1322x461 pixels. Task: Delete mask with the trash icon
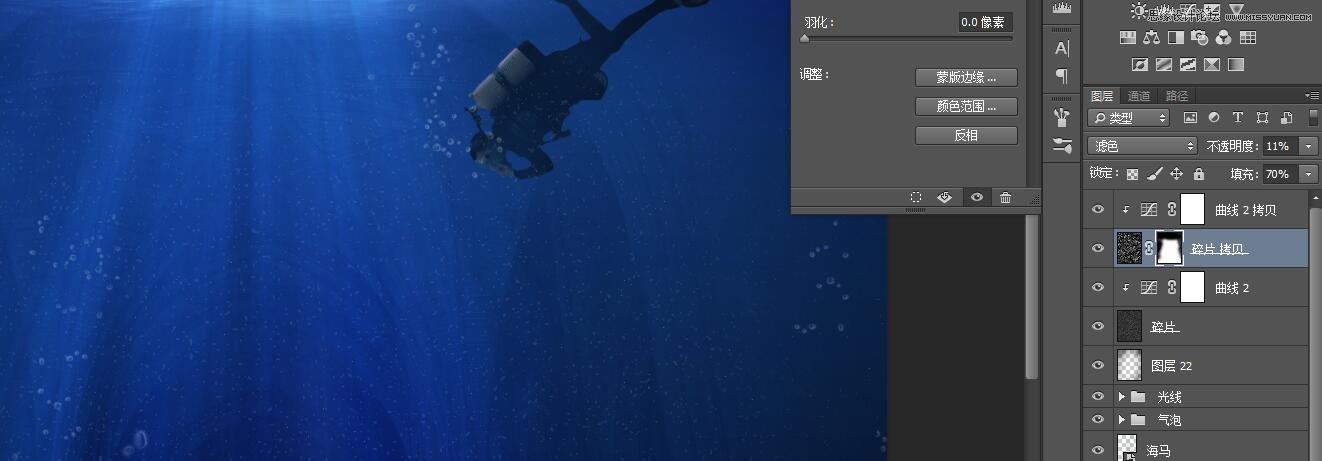(1006, 198)
